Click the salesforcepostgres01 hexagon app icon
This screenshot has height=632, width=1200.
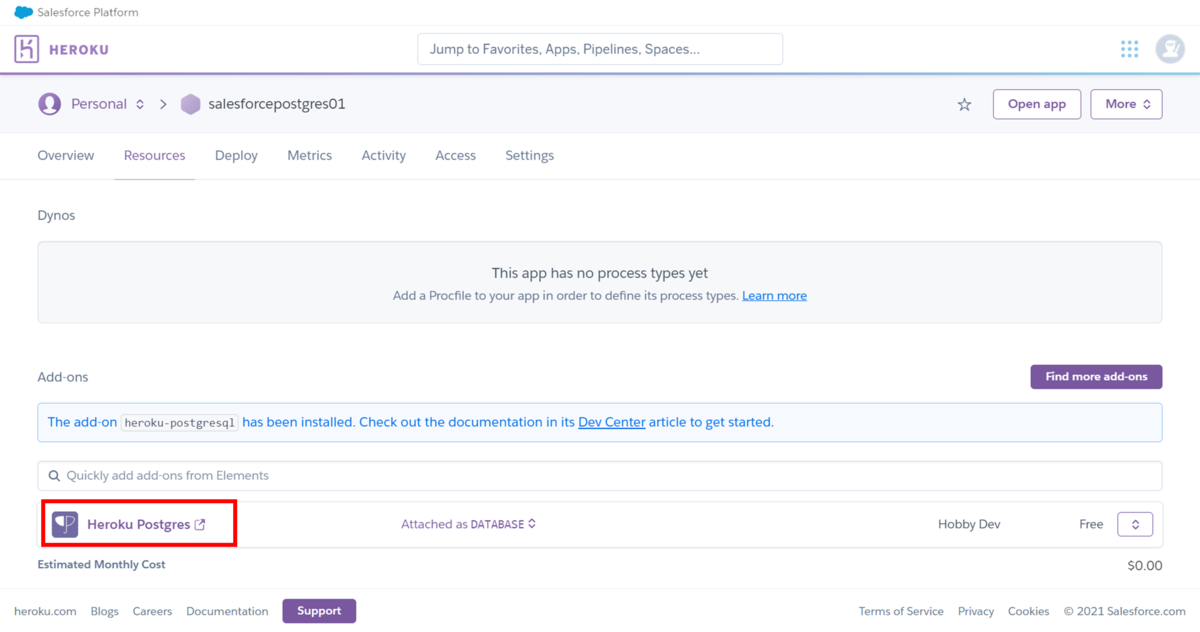click(x=190, y=104)
